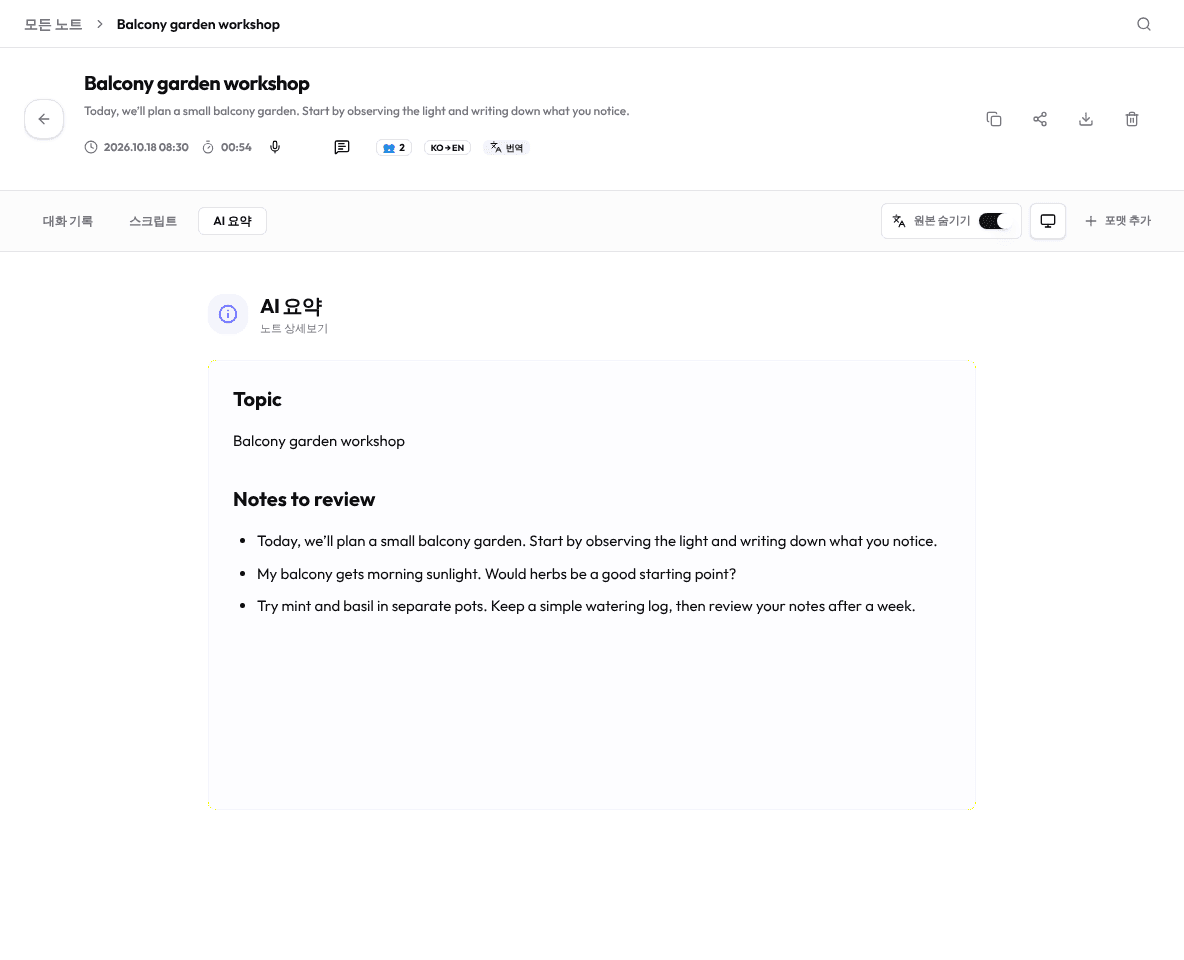Go back with the arrow button
The image size is (1184, 960).
pos(44,119)
